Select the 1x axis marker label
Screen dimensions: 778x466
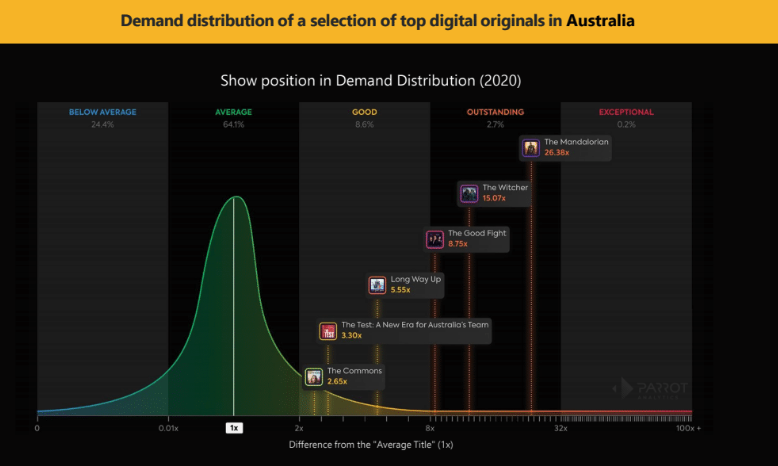(234, 428)
